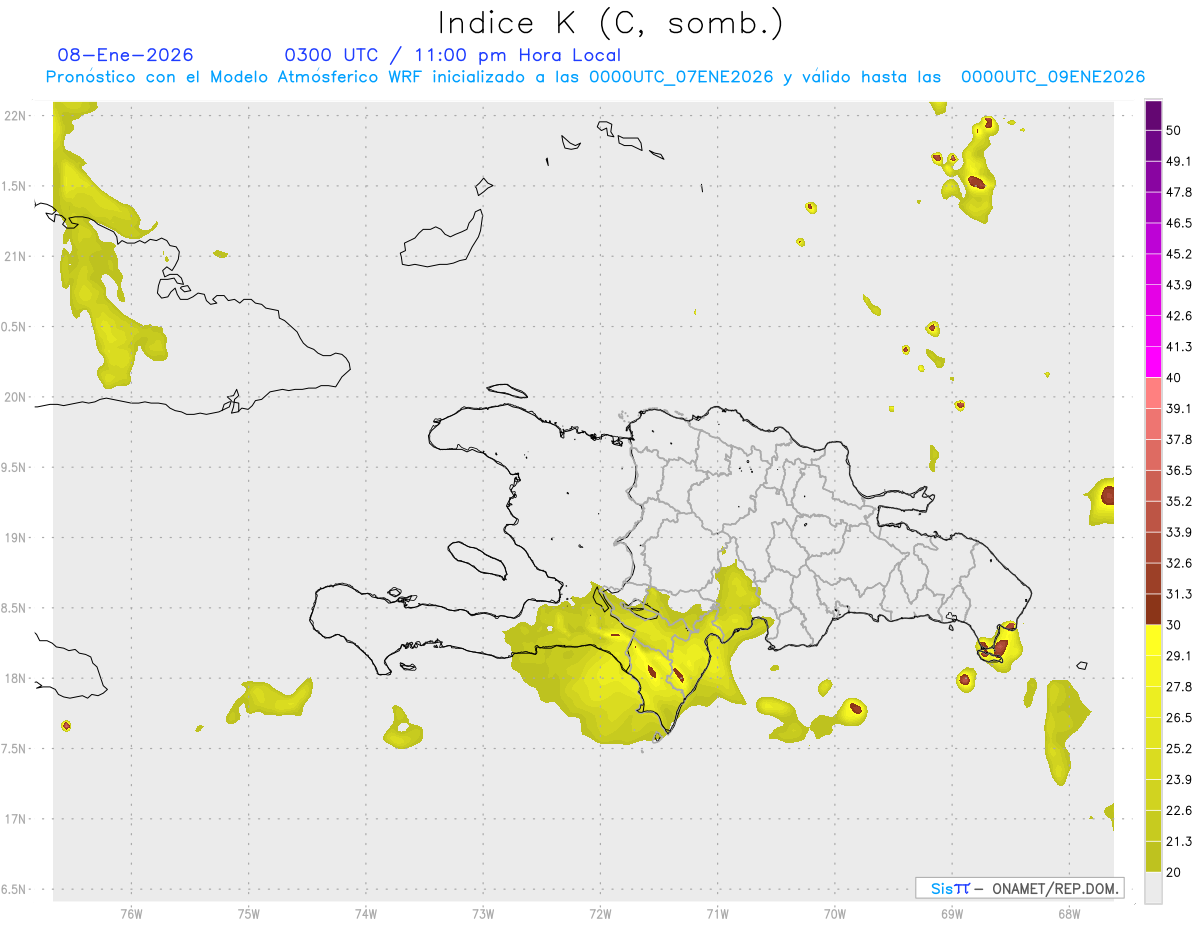
Task: Click the "22N" latitude label
Action: click(x=14, y=116)
